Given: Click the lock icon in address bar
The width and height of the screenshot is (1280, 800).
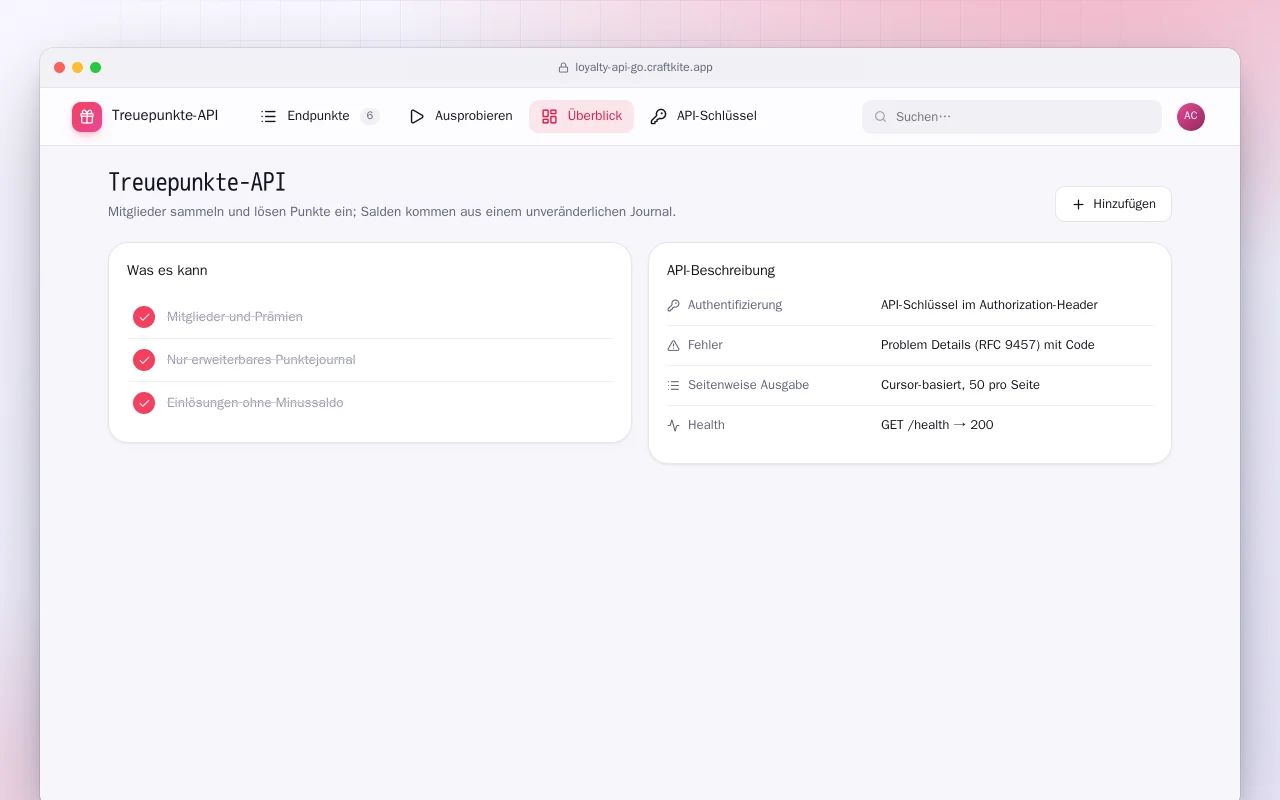Looking at the screenshot, I should click(x=563, y=68).
